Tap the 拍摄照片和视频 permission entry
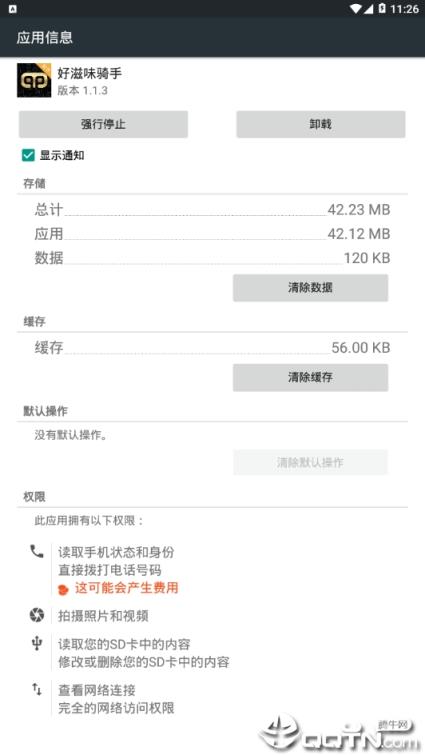 [103, 616]
